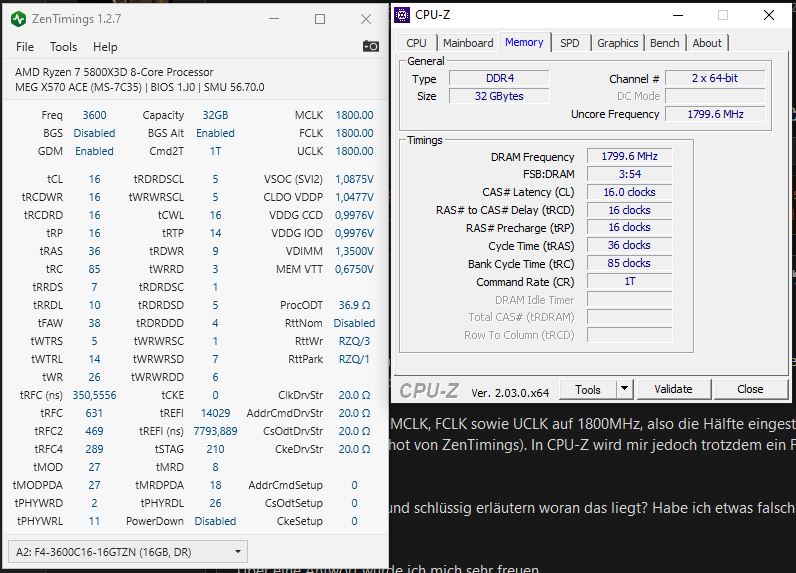Click the ProcODT value 36.9 Ω

[x=354, y=305]
